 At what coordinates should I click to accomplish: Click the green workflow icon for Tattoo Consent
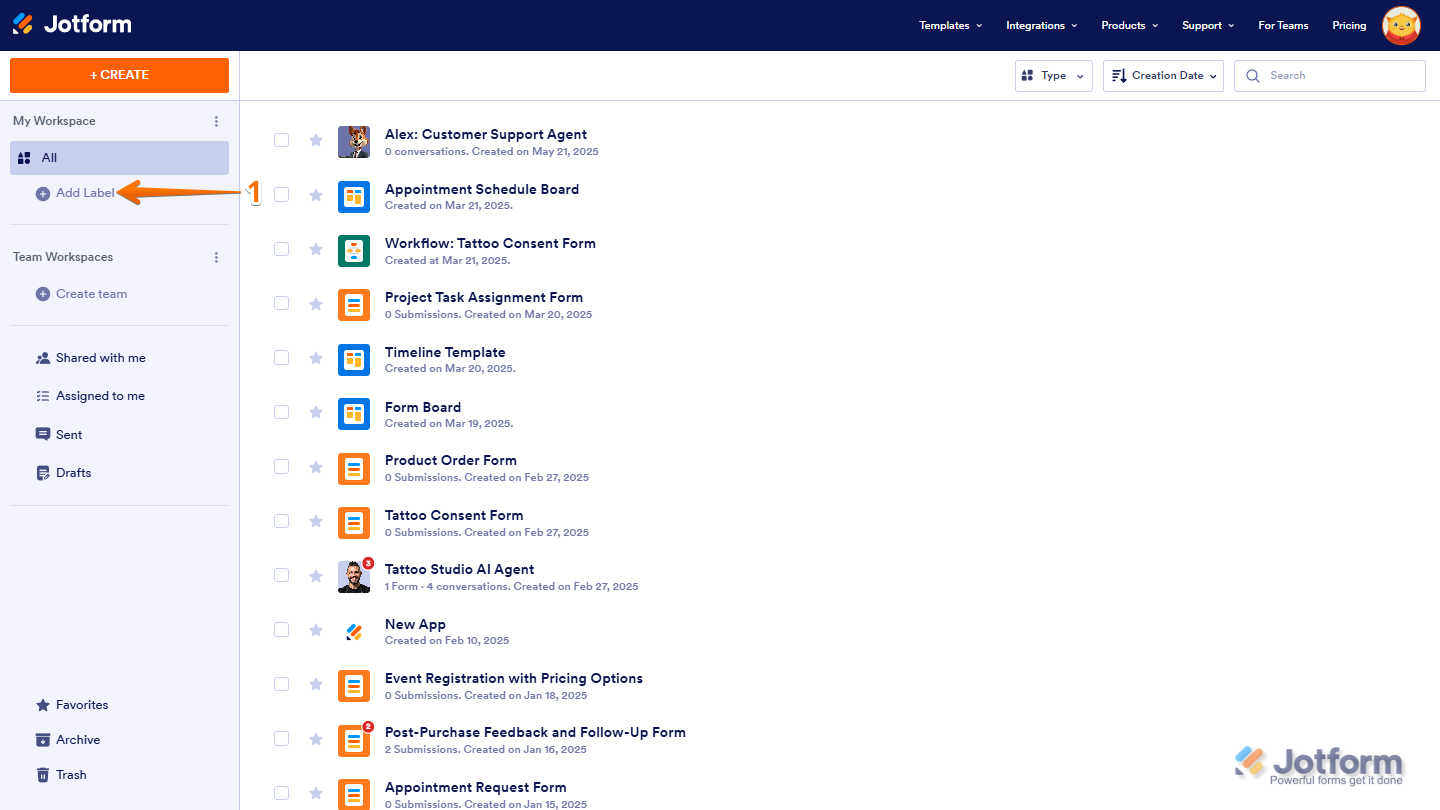tap(354, 251)
